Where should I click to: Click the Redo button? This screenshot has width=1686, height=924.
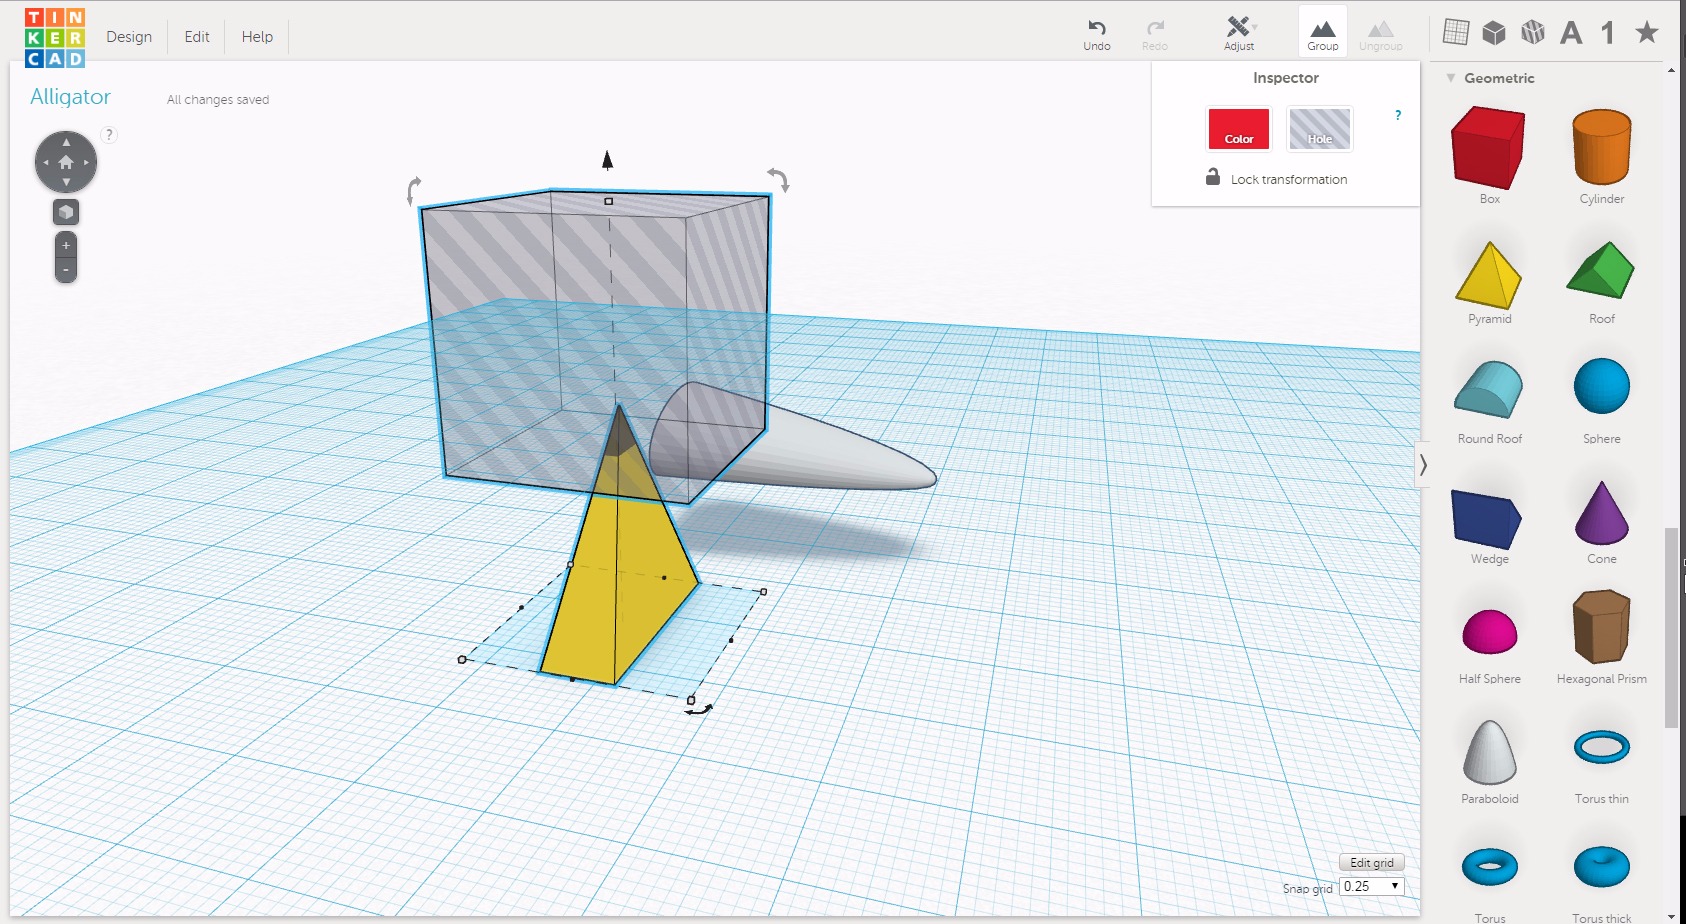pos(1155,35)
